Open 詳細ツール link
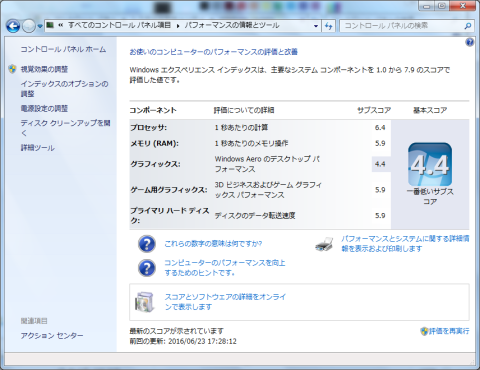480x370 pixels. [38, 148]
